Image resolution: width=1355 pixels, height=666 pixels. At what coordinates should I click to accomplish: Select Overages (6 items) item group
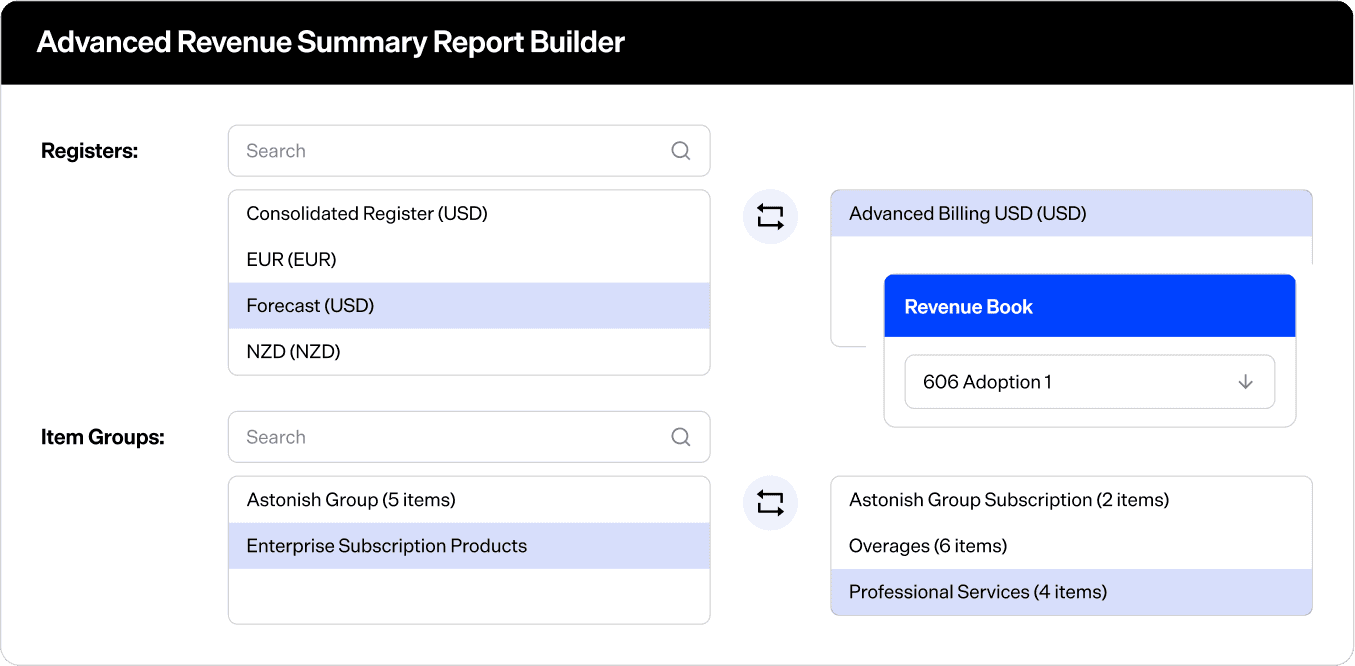(x=1071, y=546)
